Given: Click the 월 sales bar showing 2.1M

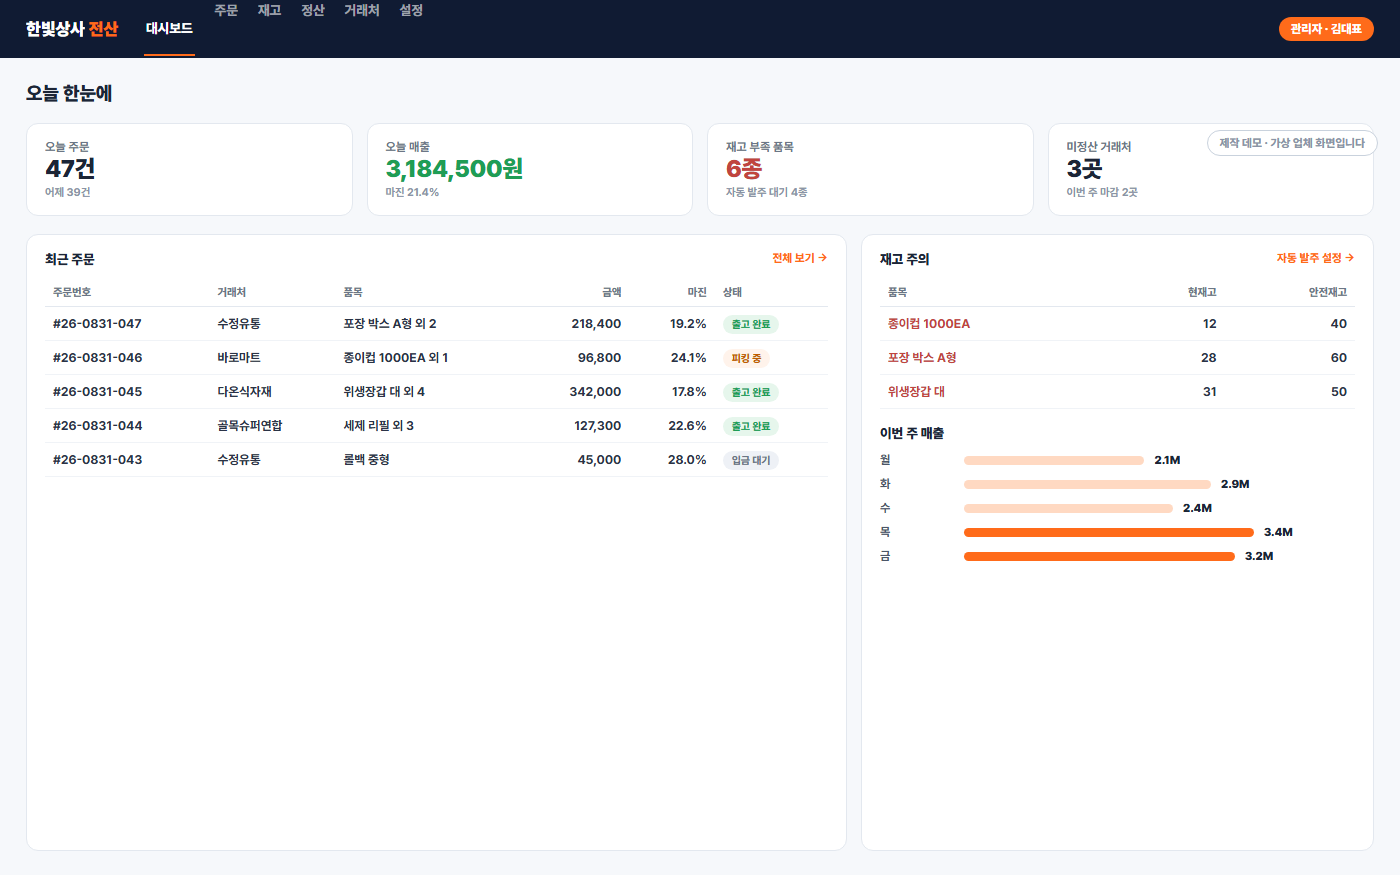Looking at the screenshot, I should [1054, 460].
